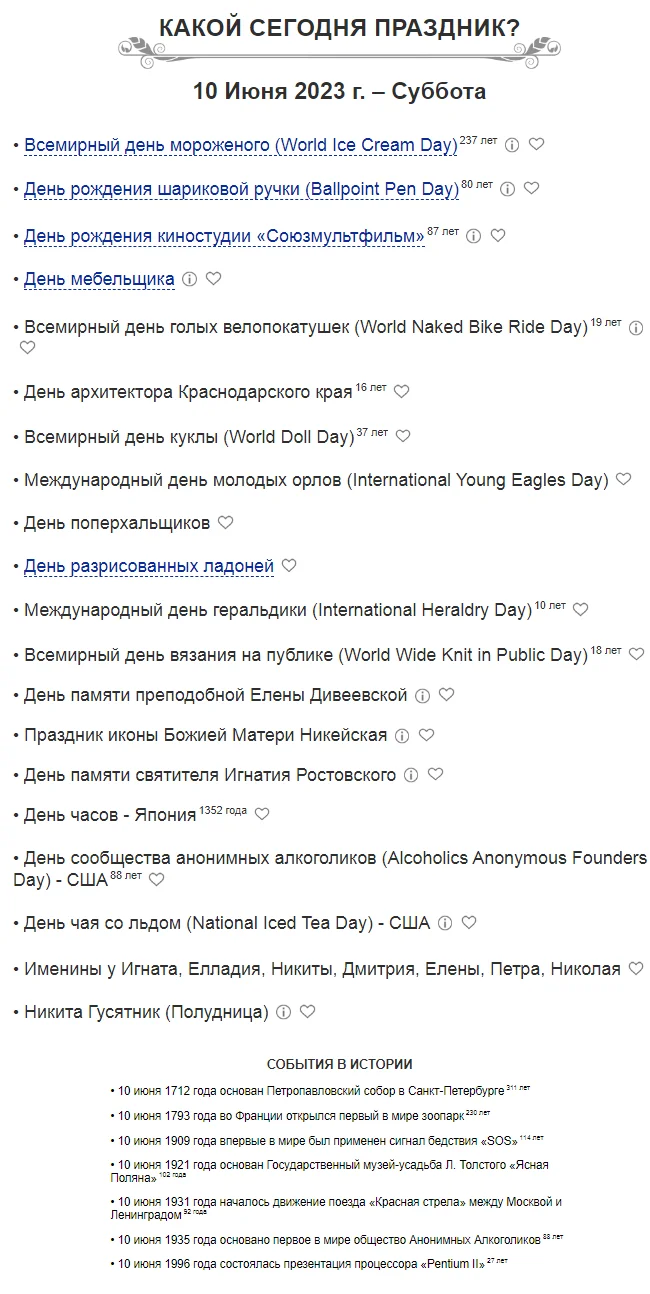
Task: Like World Ice Cream Day with heart
Action: coord(537,144)
